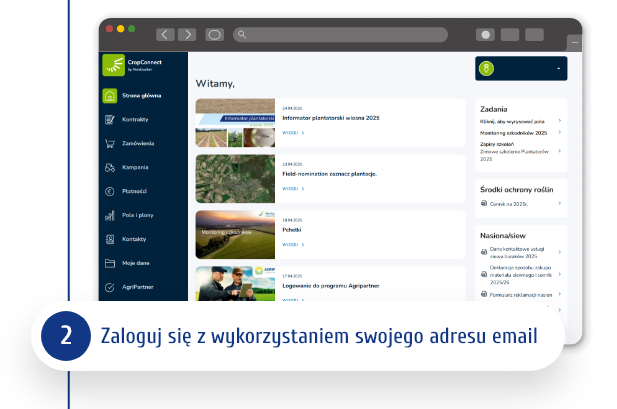Select the Kampania tractor icon

[110, 168]
